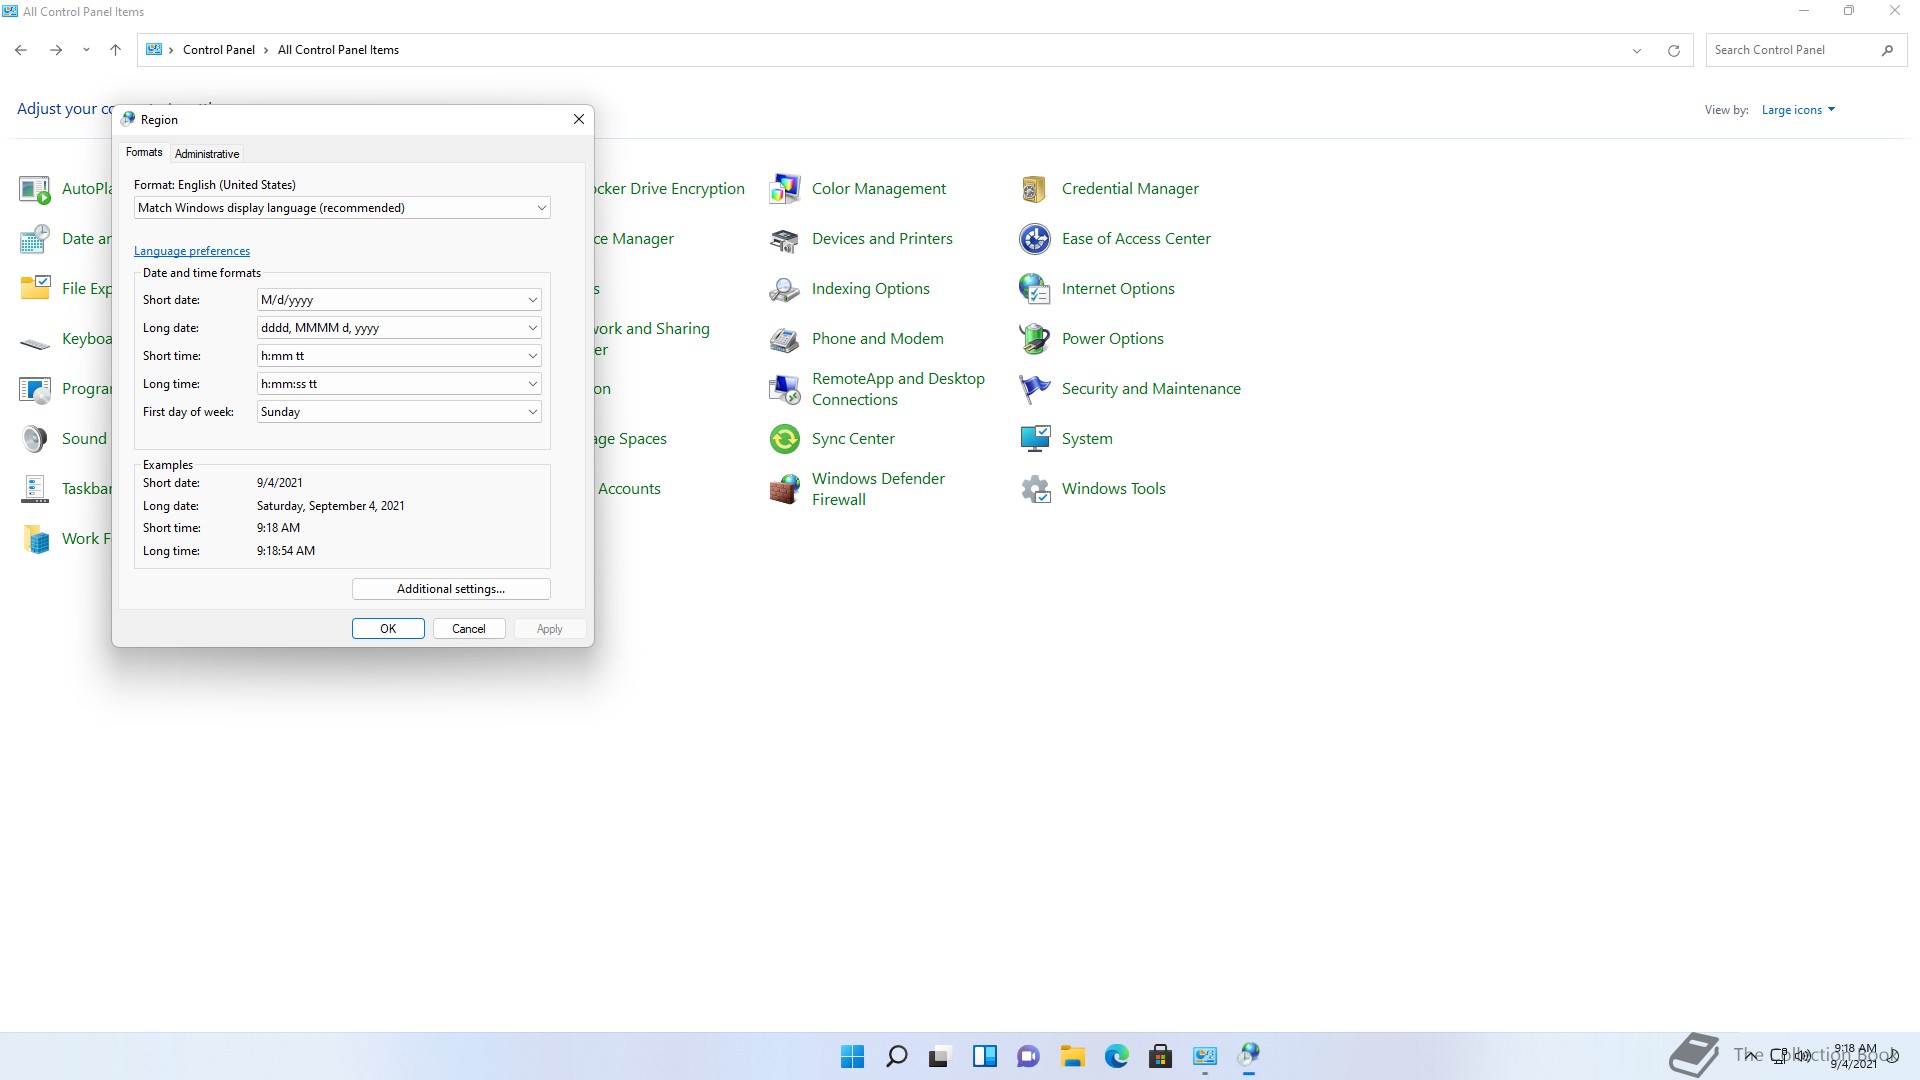The image size is (1920, 1080).
Task: Open the View by Large icons dropdown
Action: tap(1798, 110)
